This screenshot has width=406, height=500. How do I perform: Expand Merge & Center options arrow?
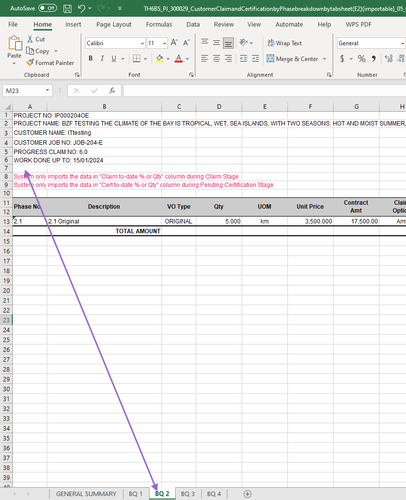tap(324, 59)
